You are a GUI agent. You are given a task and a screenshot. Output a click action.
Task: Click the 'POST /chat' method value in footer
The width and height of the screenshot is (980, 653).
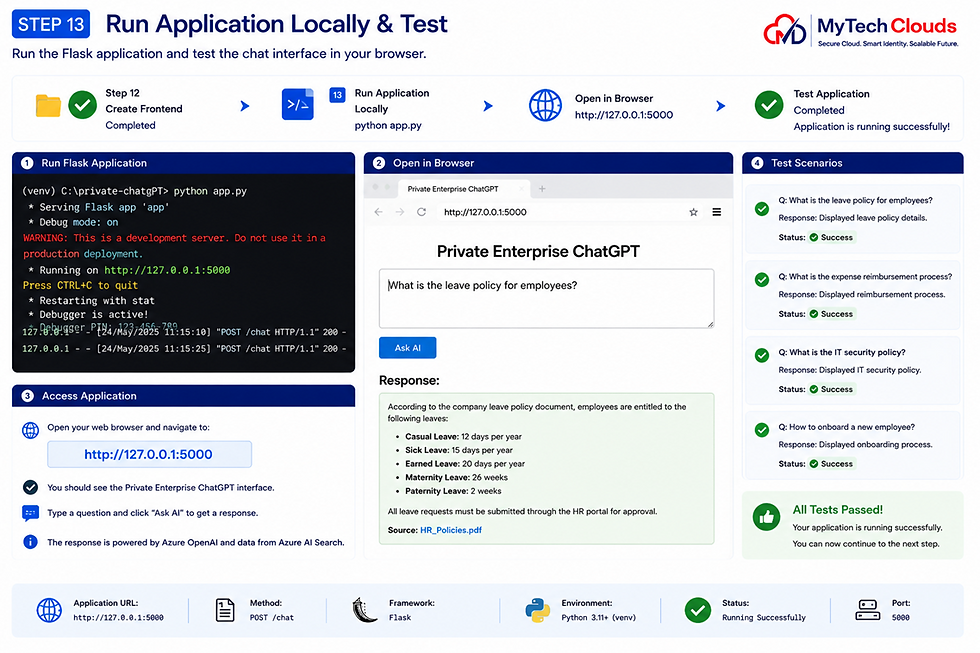point(271,617)
